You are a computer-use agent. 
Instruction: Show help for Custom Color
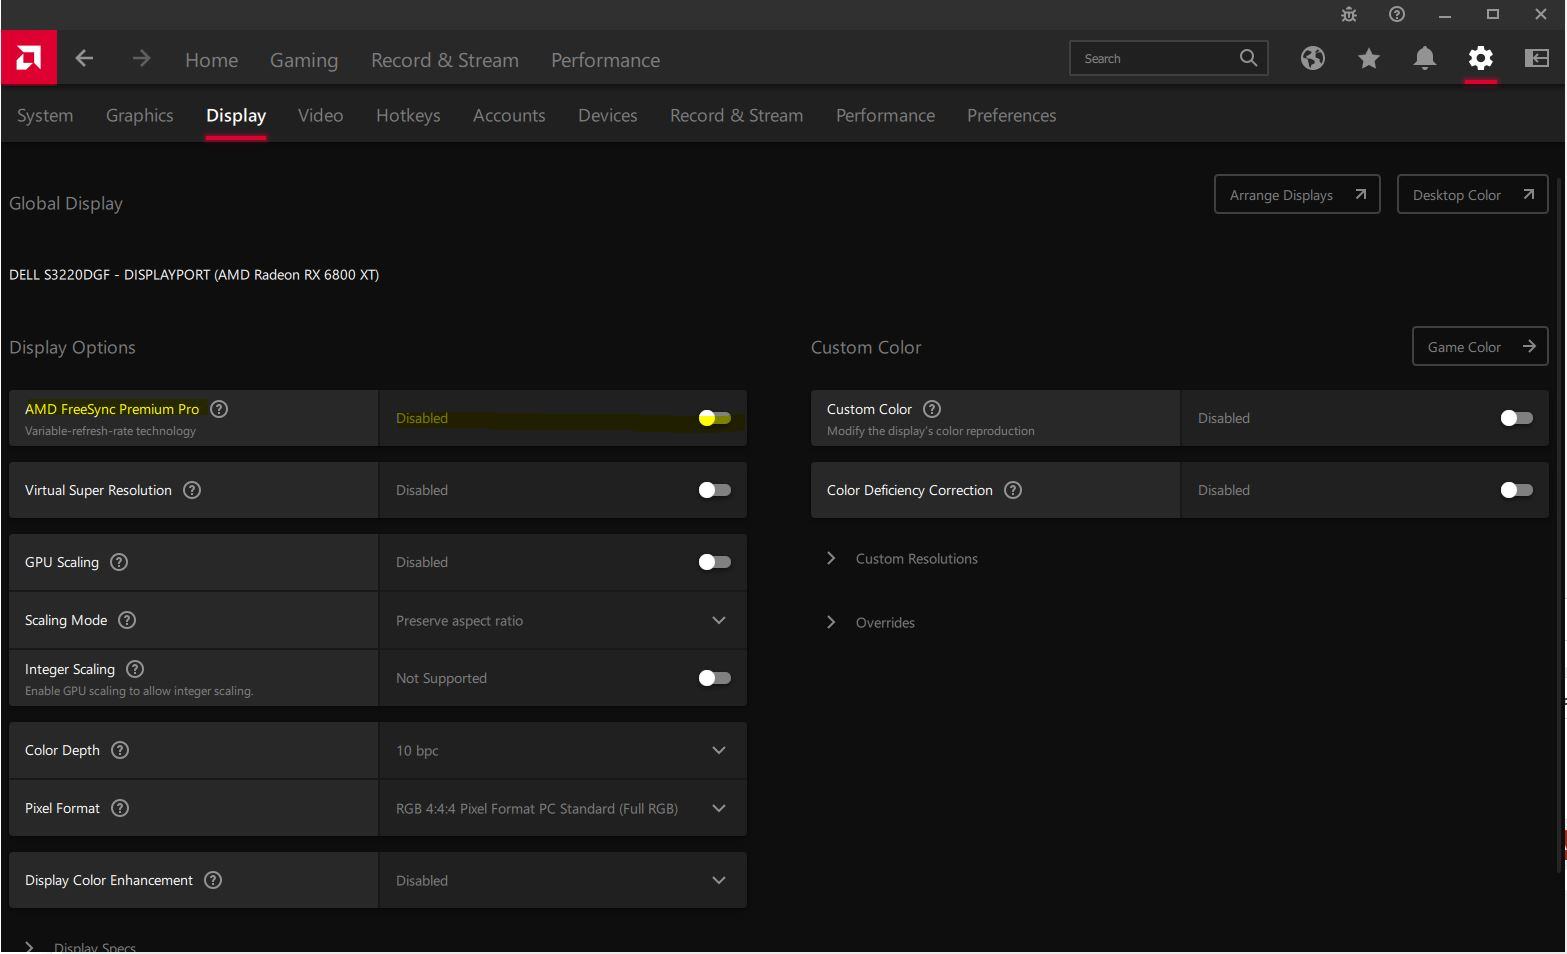click(x=932, y=409)
